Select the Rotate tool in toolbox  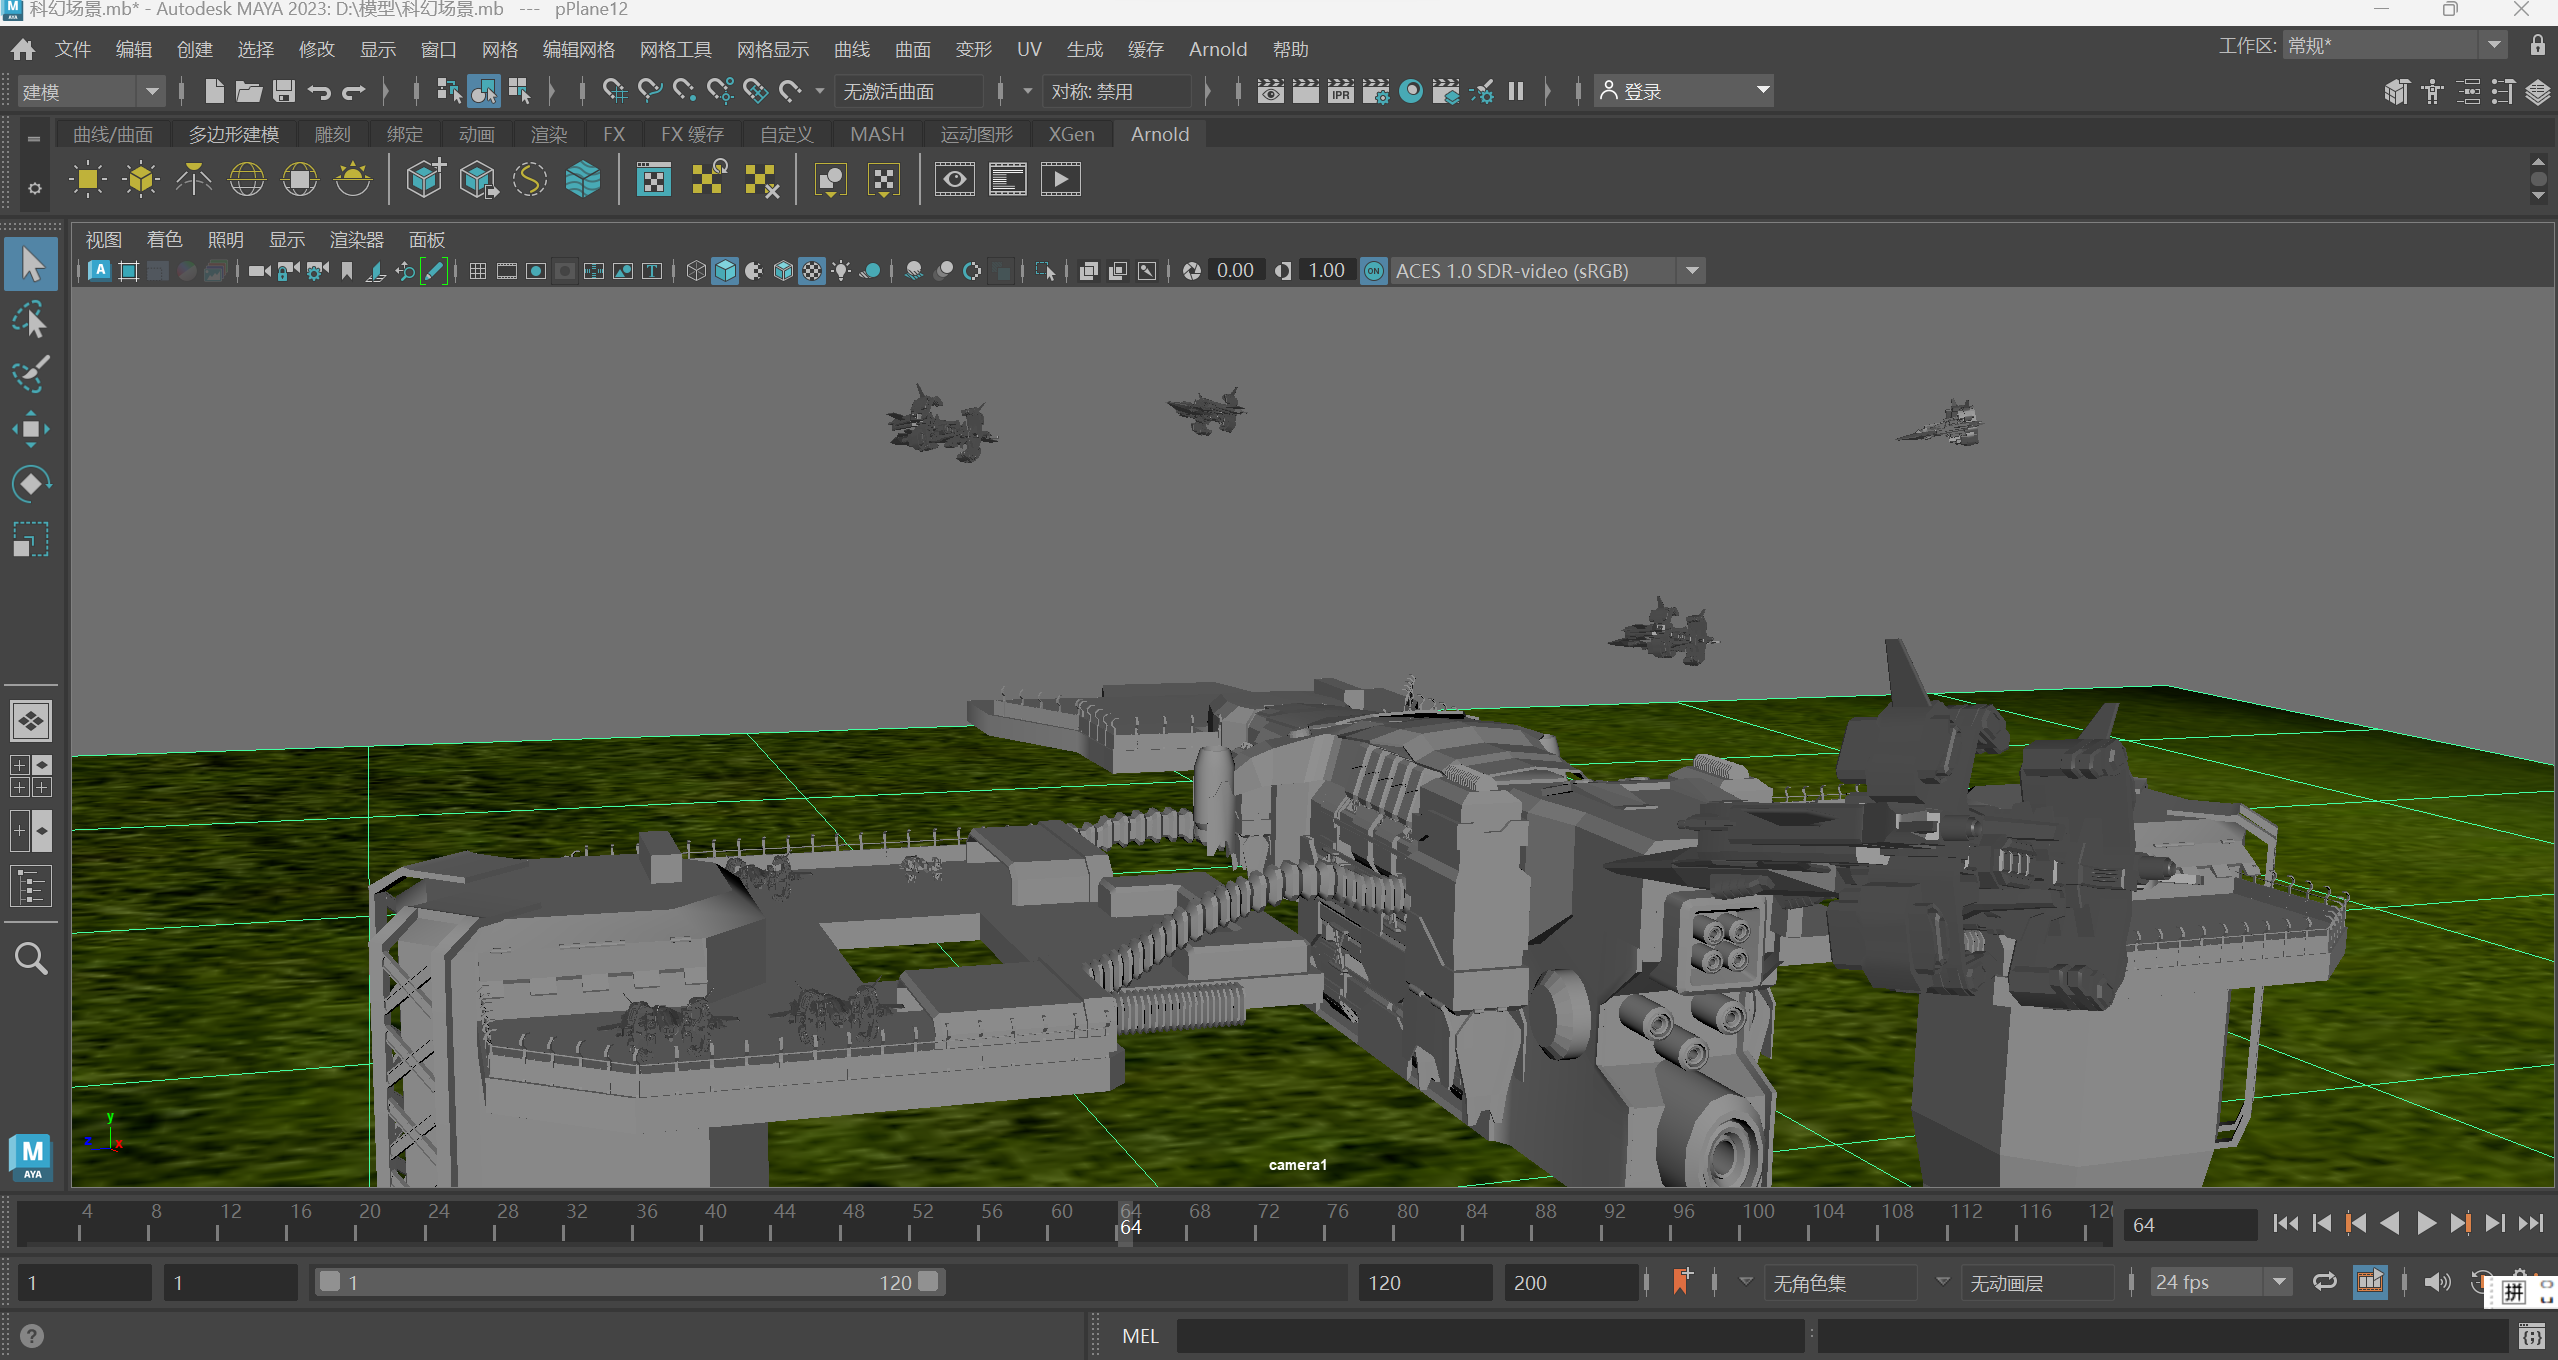(x=30, y=484)
